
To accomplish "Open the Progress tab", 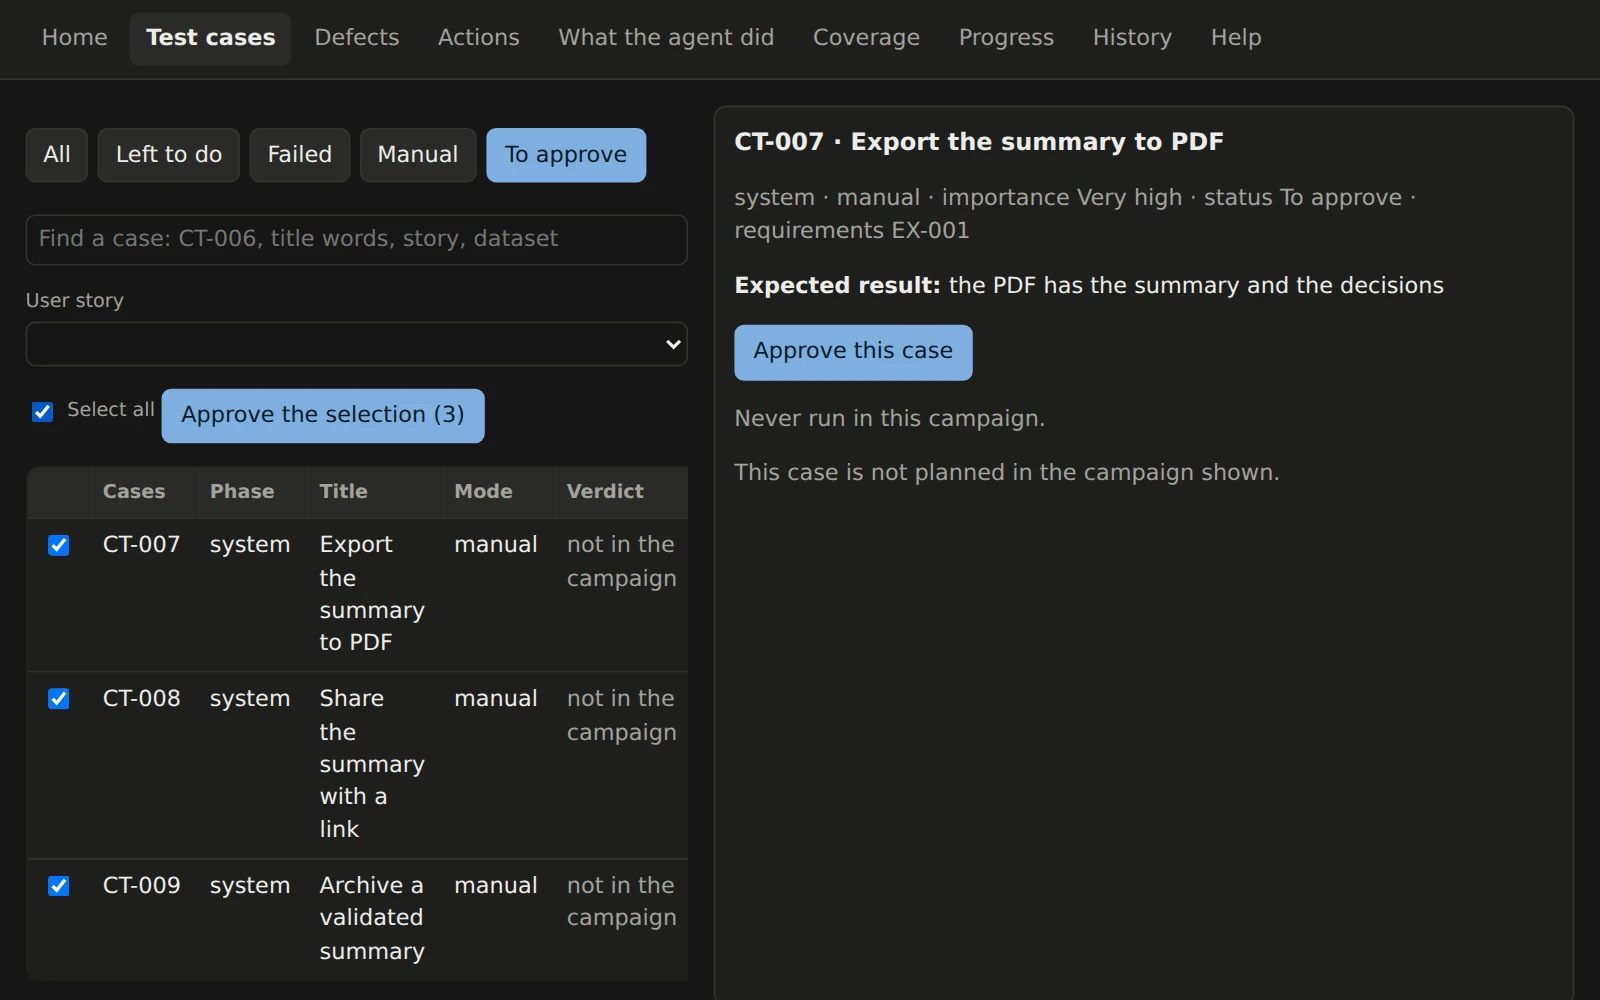I will pos(1006,38).
